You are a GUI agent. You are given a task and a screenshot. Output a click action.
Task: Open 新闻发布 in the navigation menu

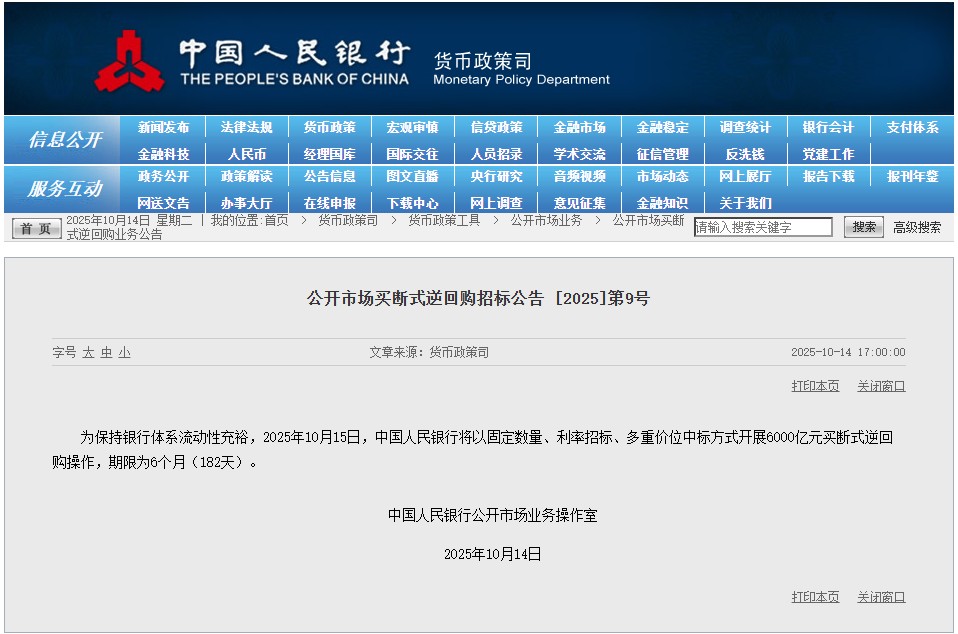coord(163,127)
